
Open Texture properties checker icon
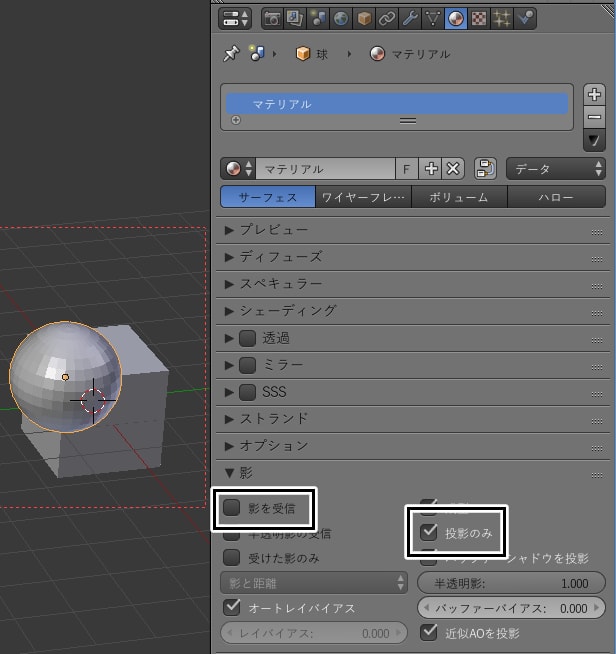tap(478, 18)
